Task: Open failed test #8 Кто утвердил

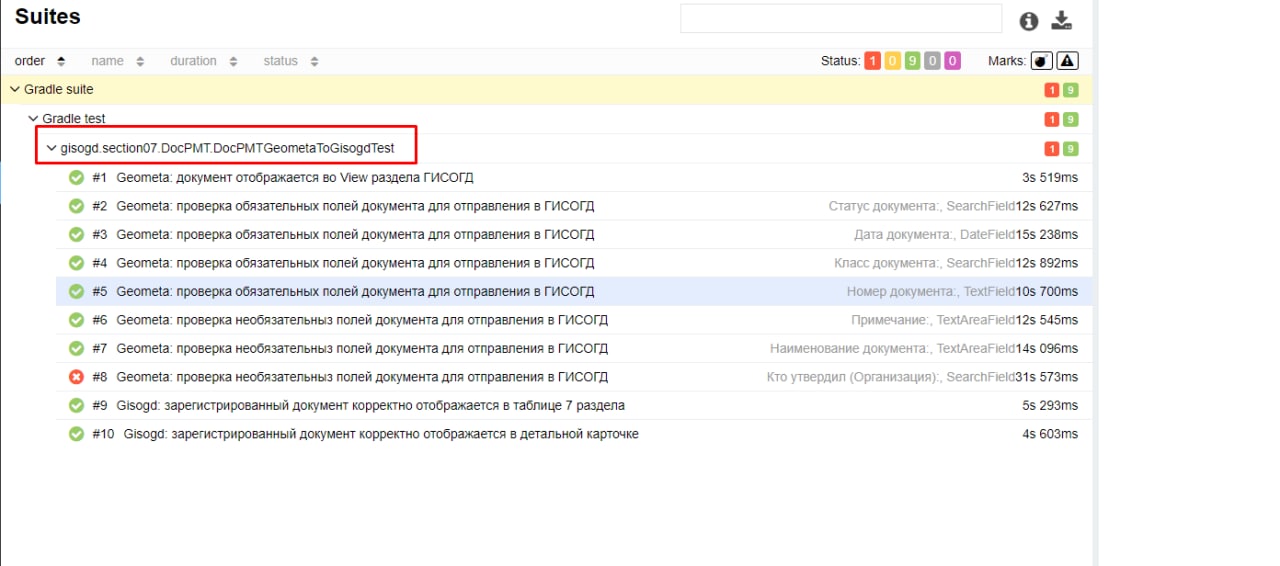Action: [574, 377]
